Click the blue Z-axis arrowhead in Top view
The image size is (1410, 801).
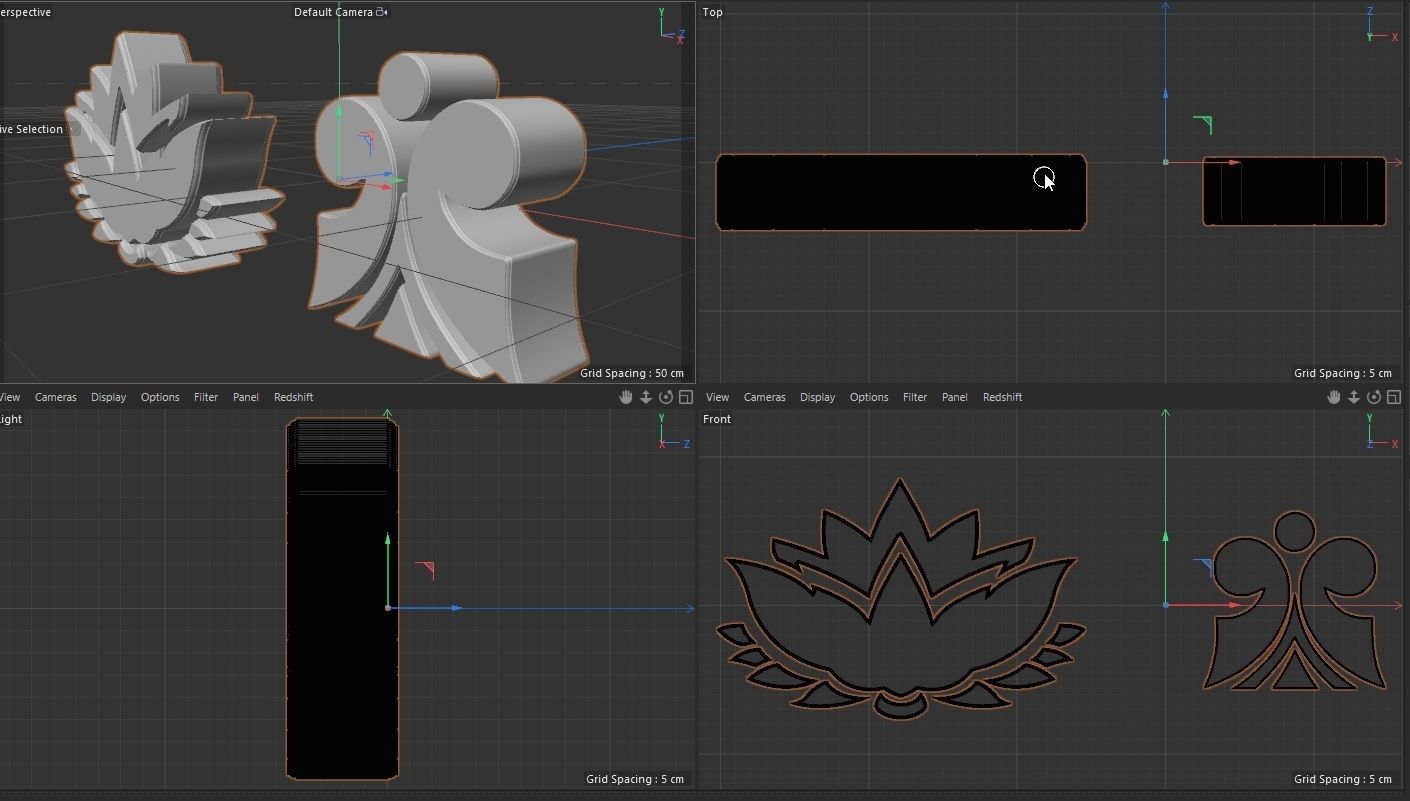1166,94
